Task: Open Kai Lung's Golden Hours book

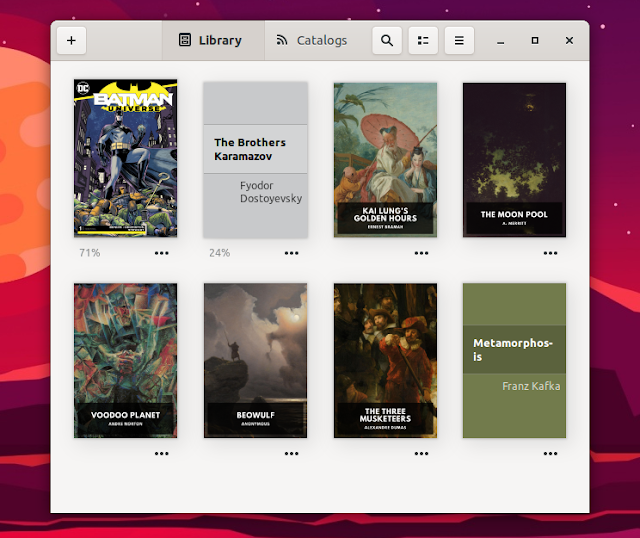Action: (x=385, y=160)
